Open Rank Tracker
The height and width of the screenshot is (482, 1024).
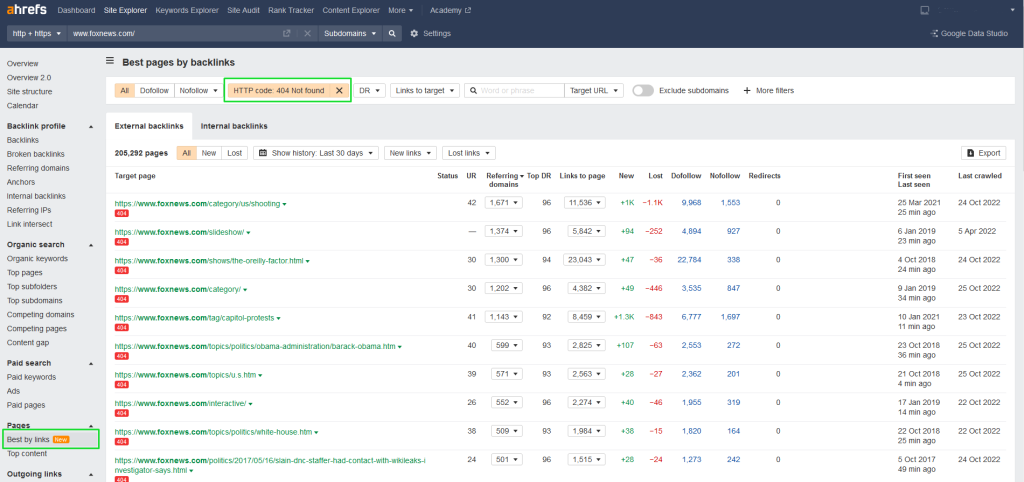coord(291,10)
